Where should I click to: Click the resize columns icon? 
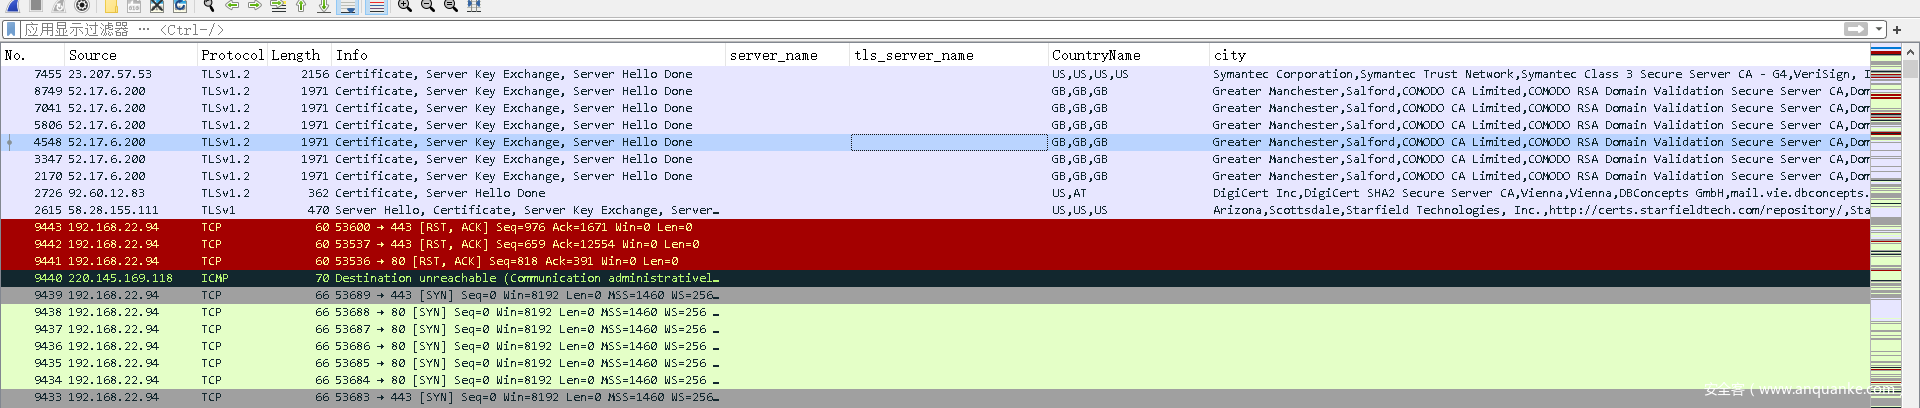coord(474,6)
